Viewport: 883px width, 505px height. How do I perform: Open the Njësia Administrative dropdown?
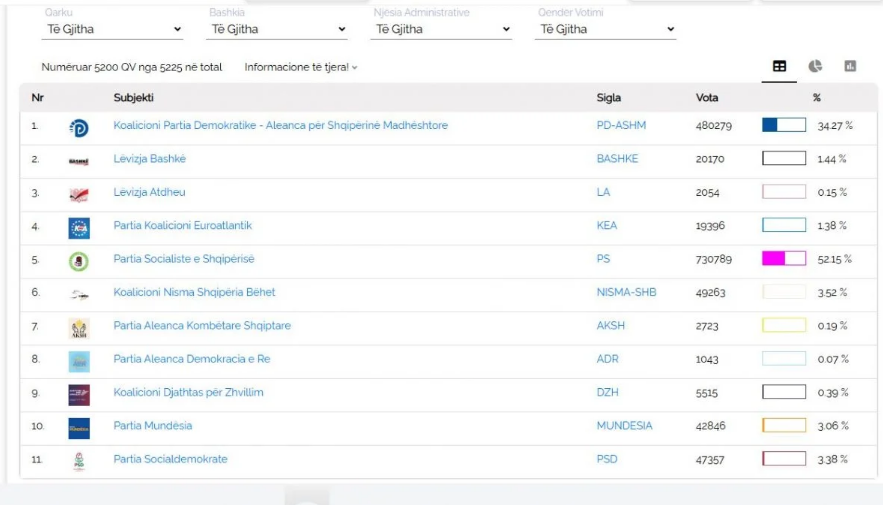(441, 29)
